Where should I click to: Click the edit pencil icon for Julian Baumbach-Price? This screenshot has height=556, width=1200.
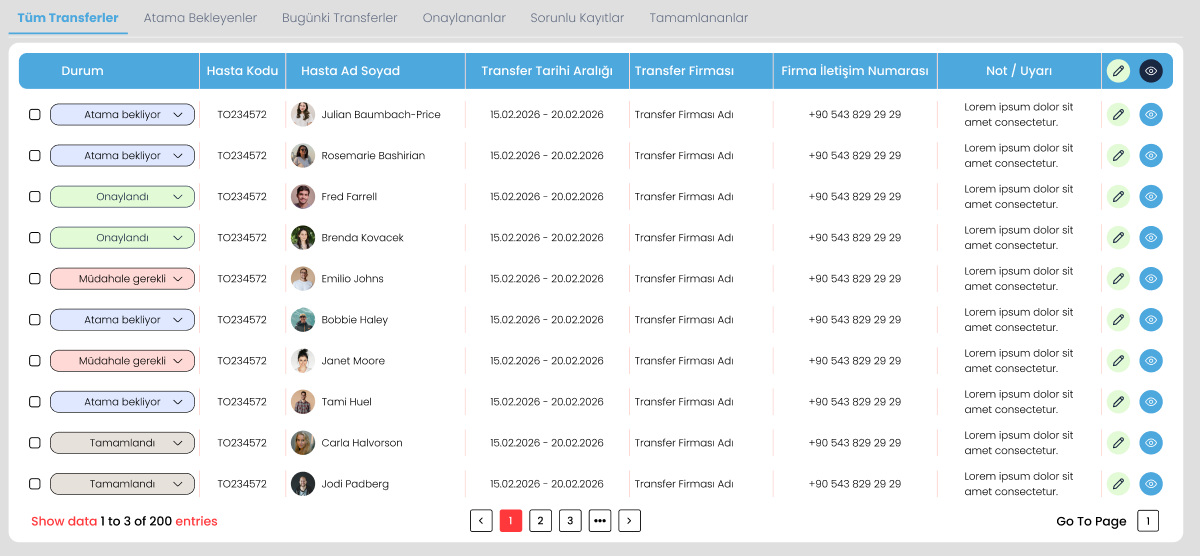coord(1118,115)
